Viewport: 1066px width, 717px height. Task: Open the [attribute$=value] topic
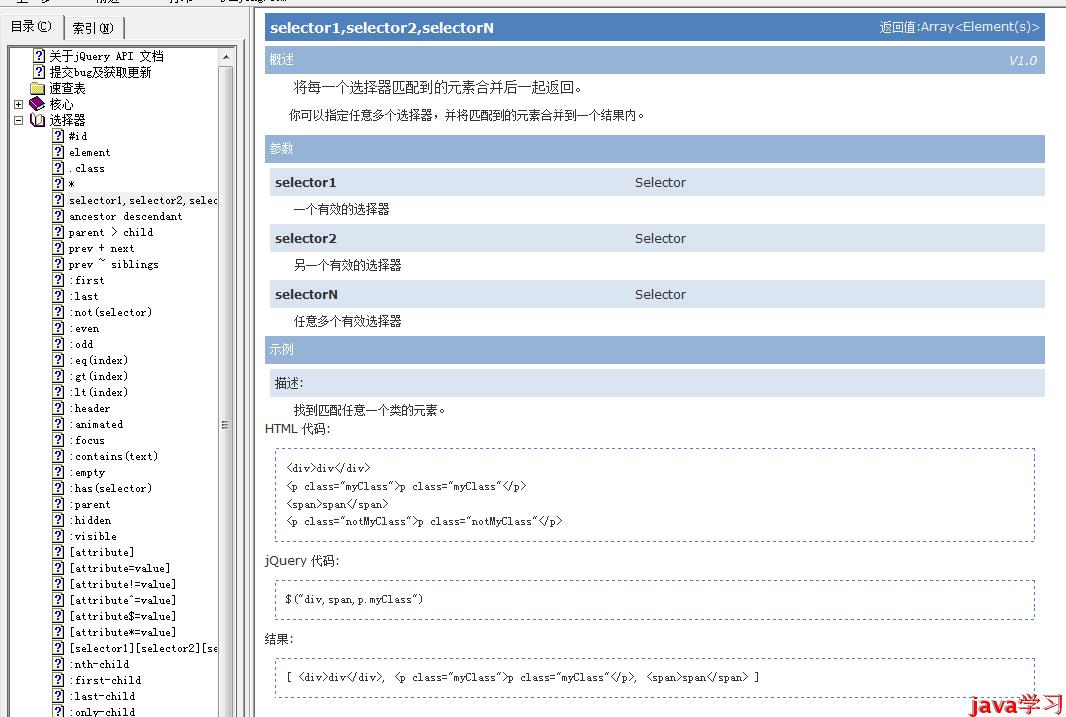[x=122, y=616]
